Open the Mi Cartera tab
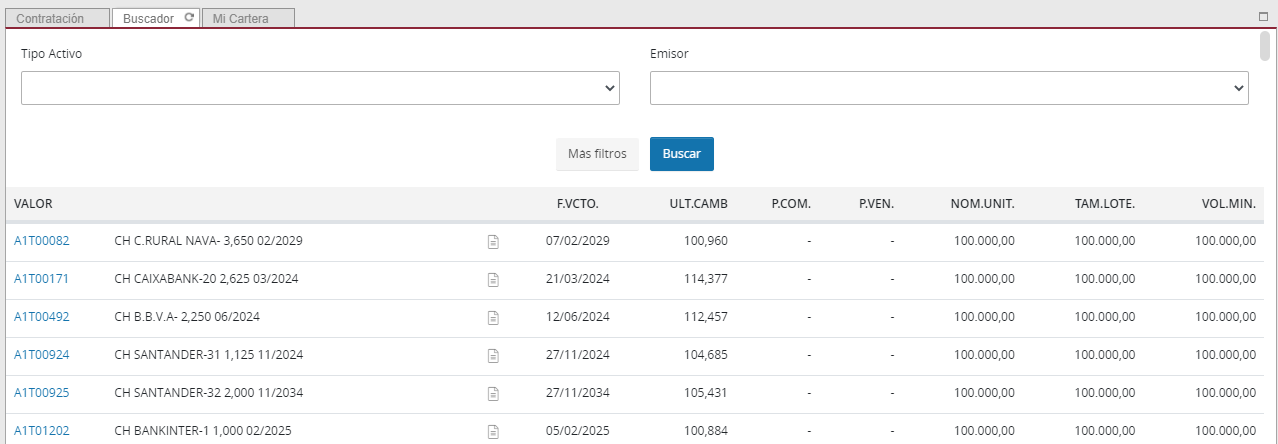This screenshot has height=444, width=1278. pyautogui.click(x=248, y=19)
